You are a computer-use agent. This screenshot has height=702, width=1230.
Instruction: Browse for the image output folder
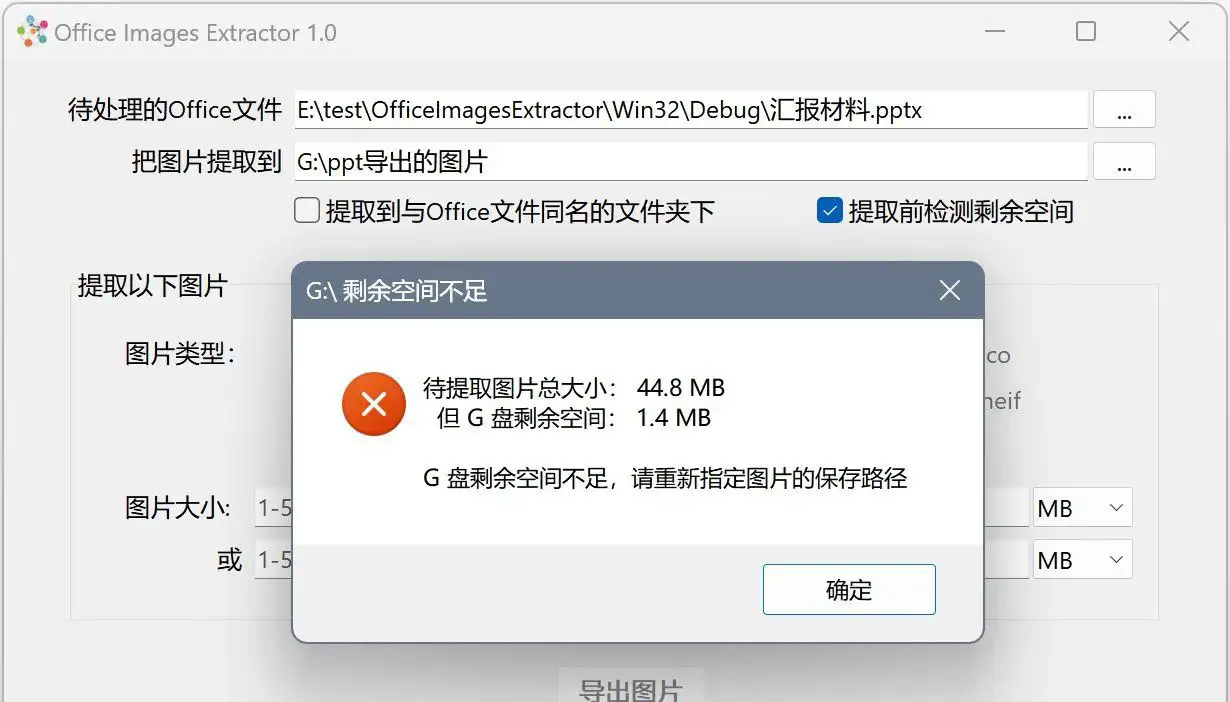coord(1124,161)
